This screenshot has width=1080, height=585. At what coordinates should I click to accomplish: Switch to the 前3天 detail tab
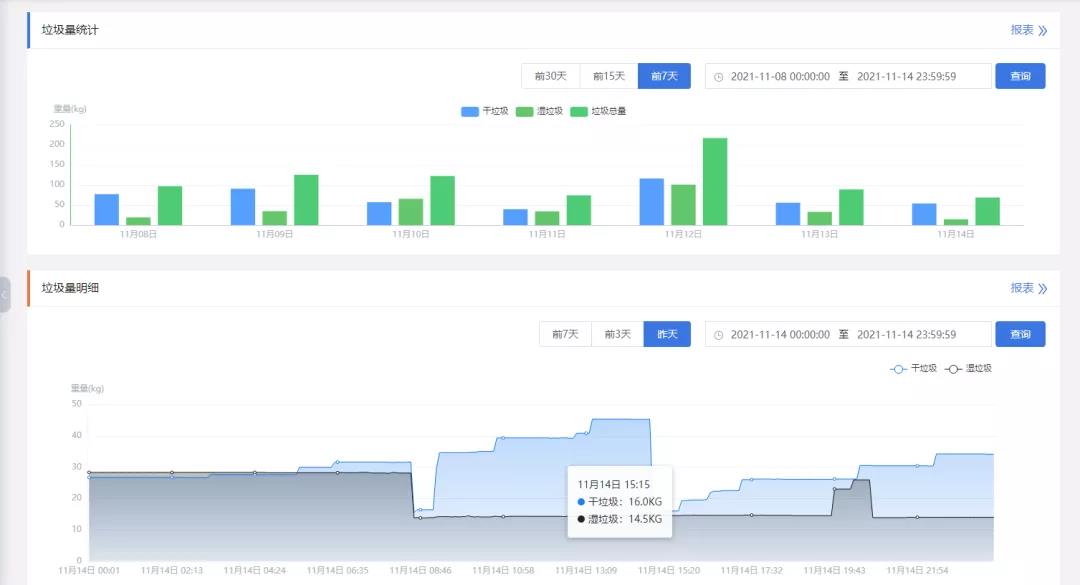coord(617,334)
